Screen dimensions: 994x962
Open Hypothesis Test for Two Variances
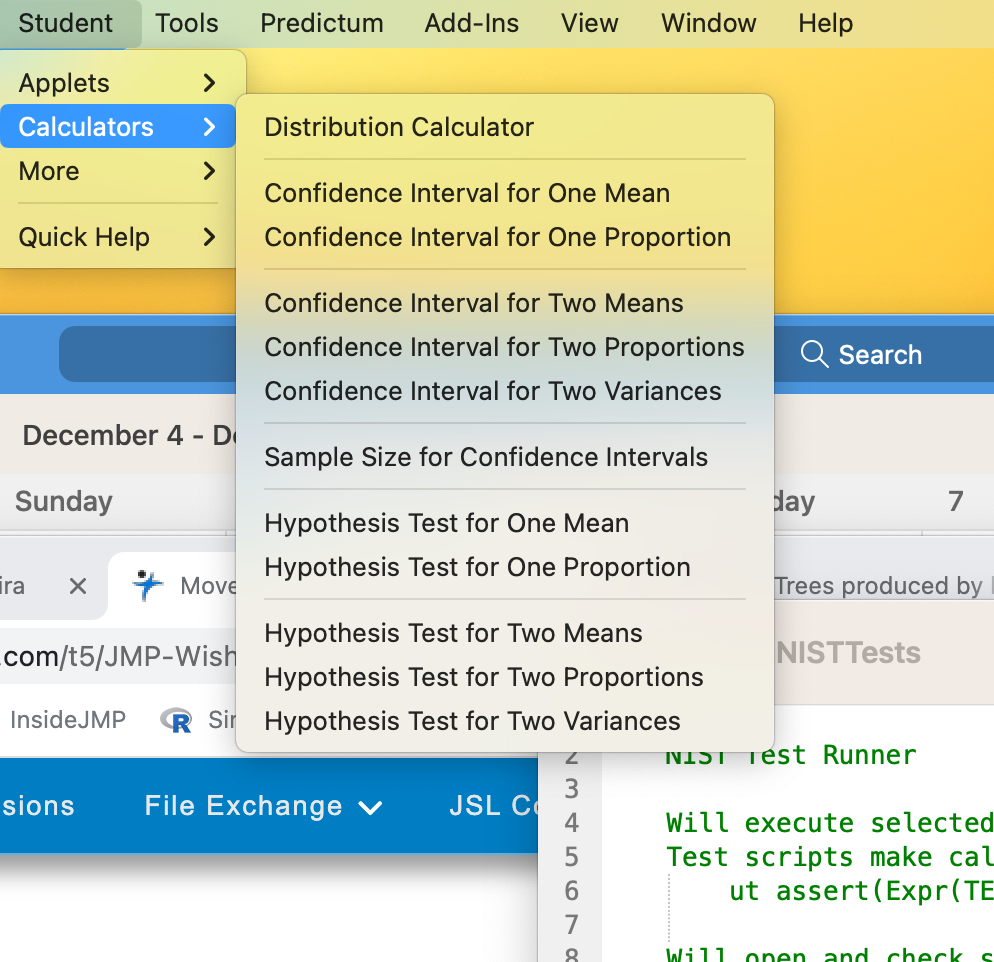(x=471, y=721)
